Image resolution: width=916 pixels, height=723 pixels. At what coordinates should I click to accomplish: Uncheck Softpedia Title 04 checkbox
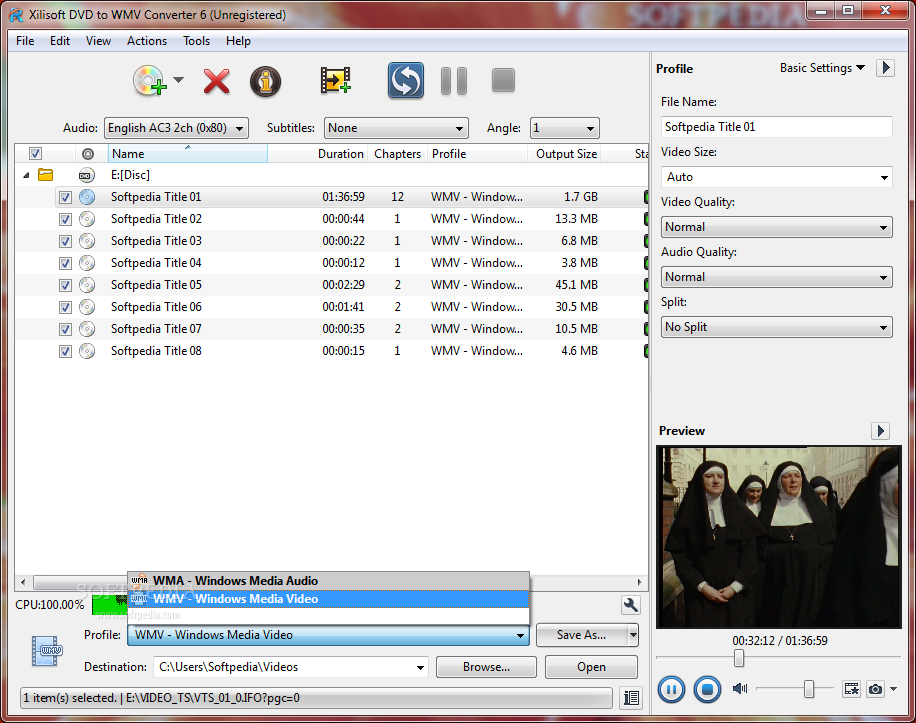(x=65, y=263)
